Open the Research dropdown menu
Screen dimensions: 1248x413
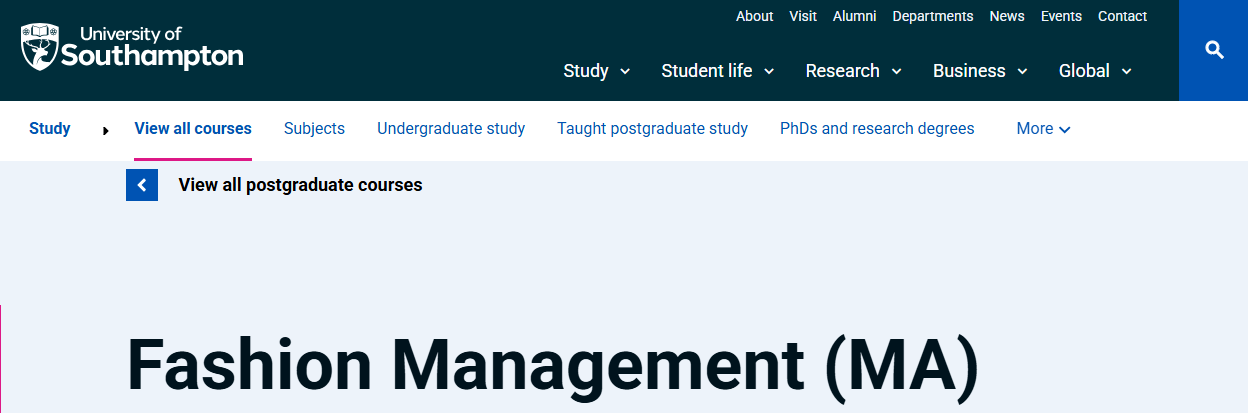point(853,71)
